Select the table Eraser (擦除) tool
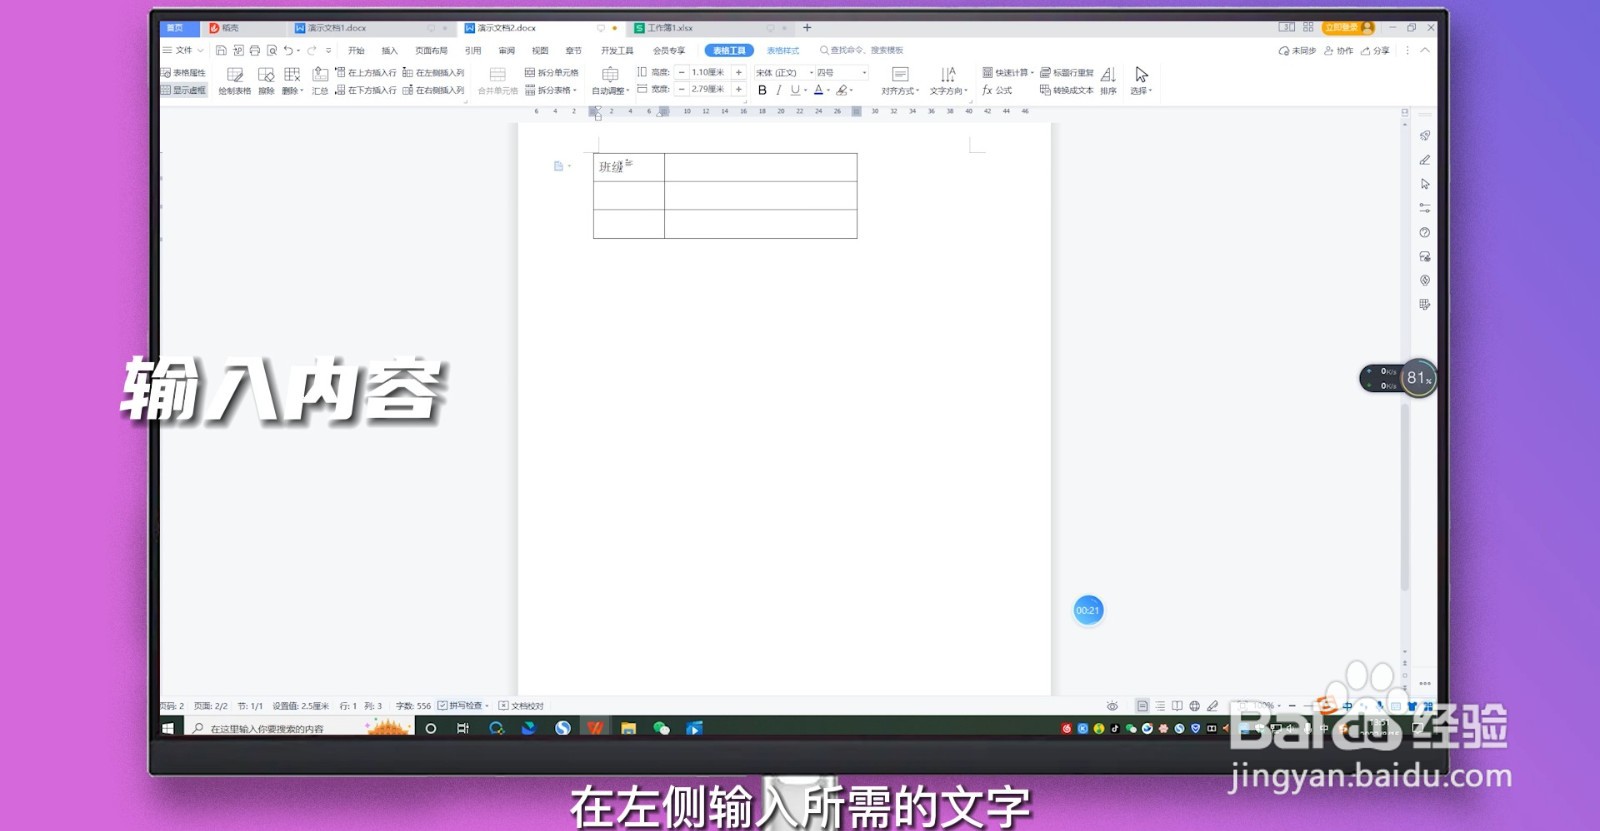The height and width of the screenshot is (831, 1600). click(266, 81)
